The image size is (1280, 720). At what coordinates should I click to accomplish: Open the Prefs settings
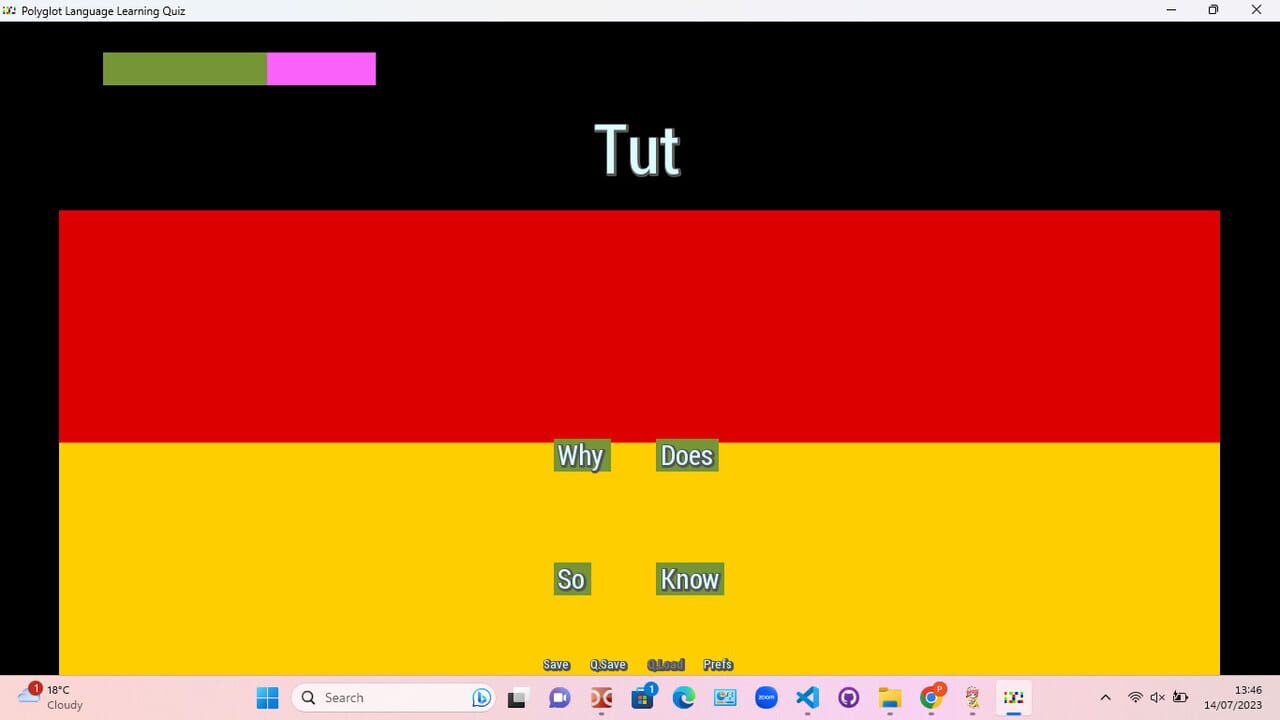coord(717,664)
